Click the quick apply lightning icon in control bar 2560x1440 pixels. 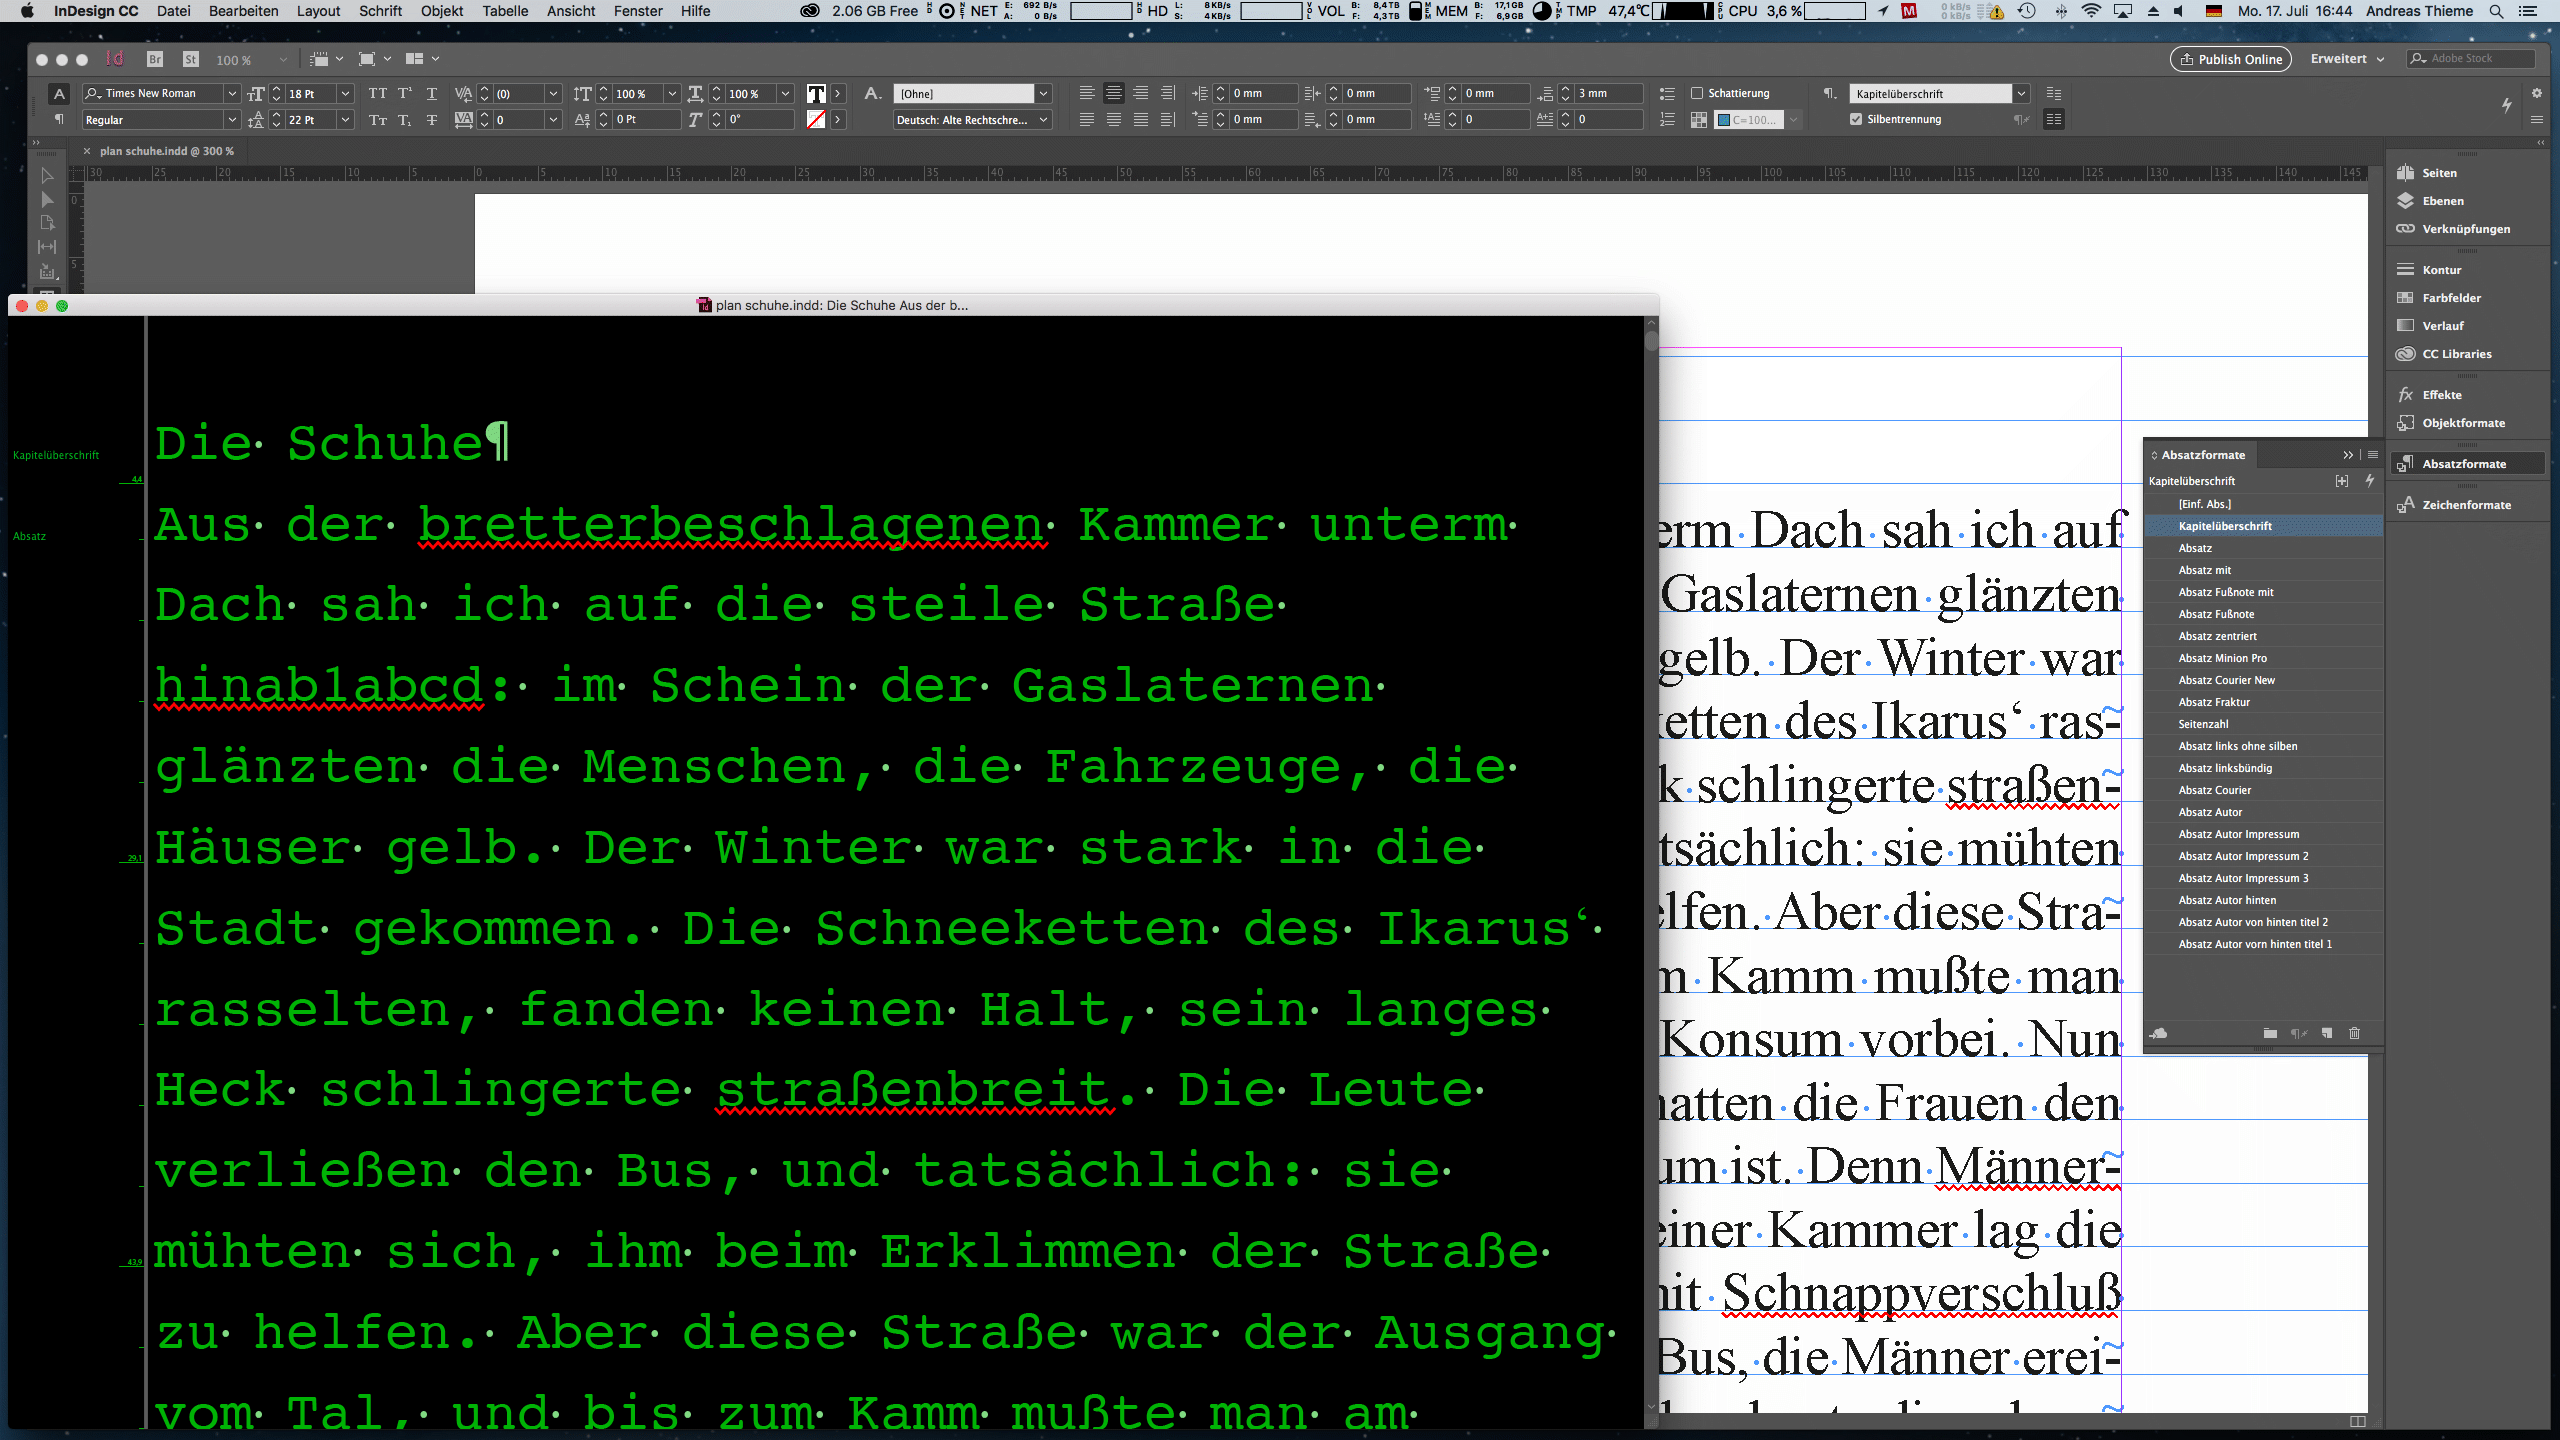tap(2507, 104)
